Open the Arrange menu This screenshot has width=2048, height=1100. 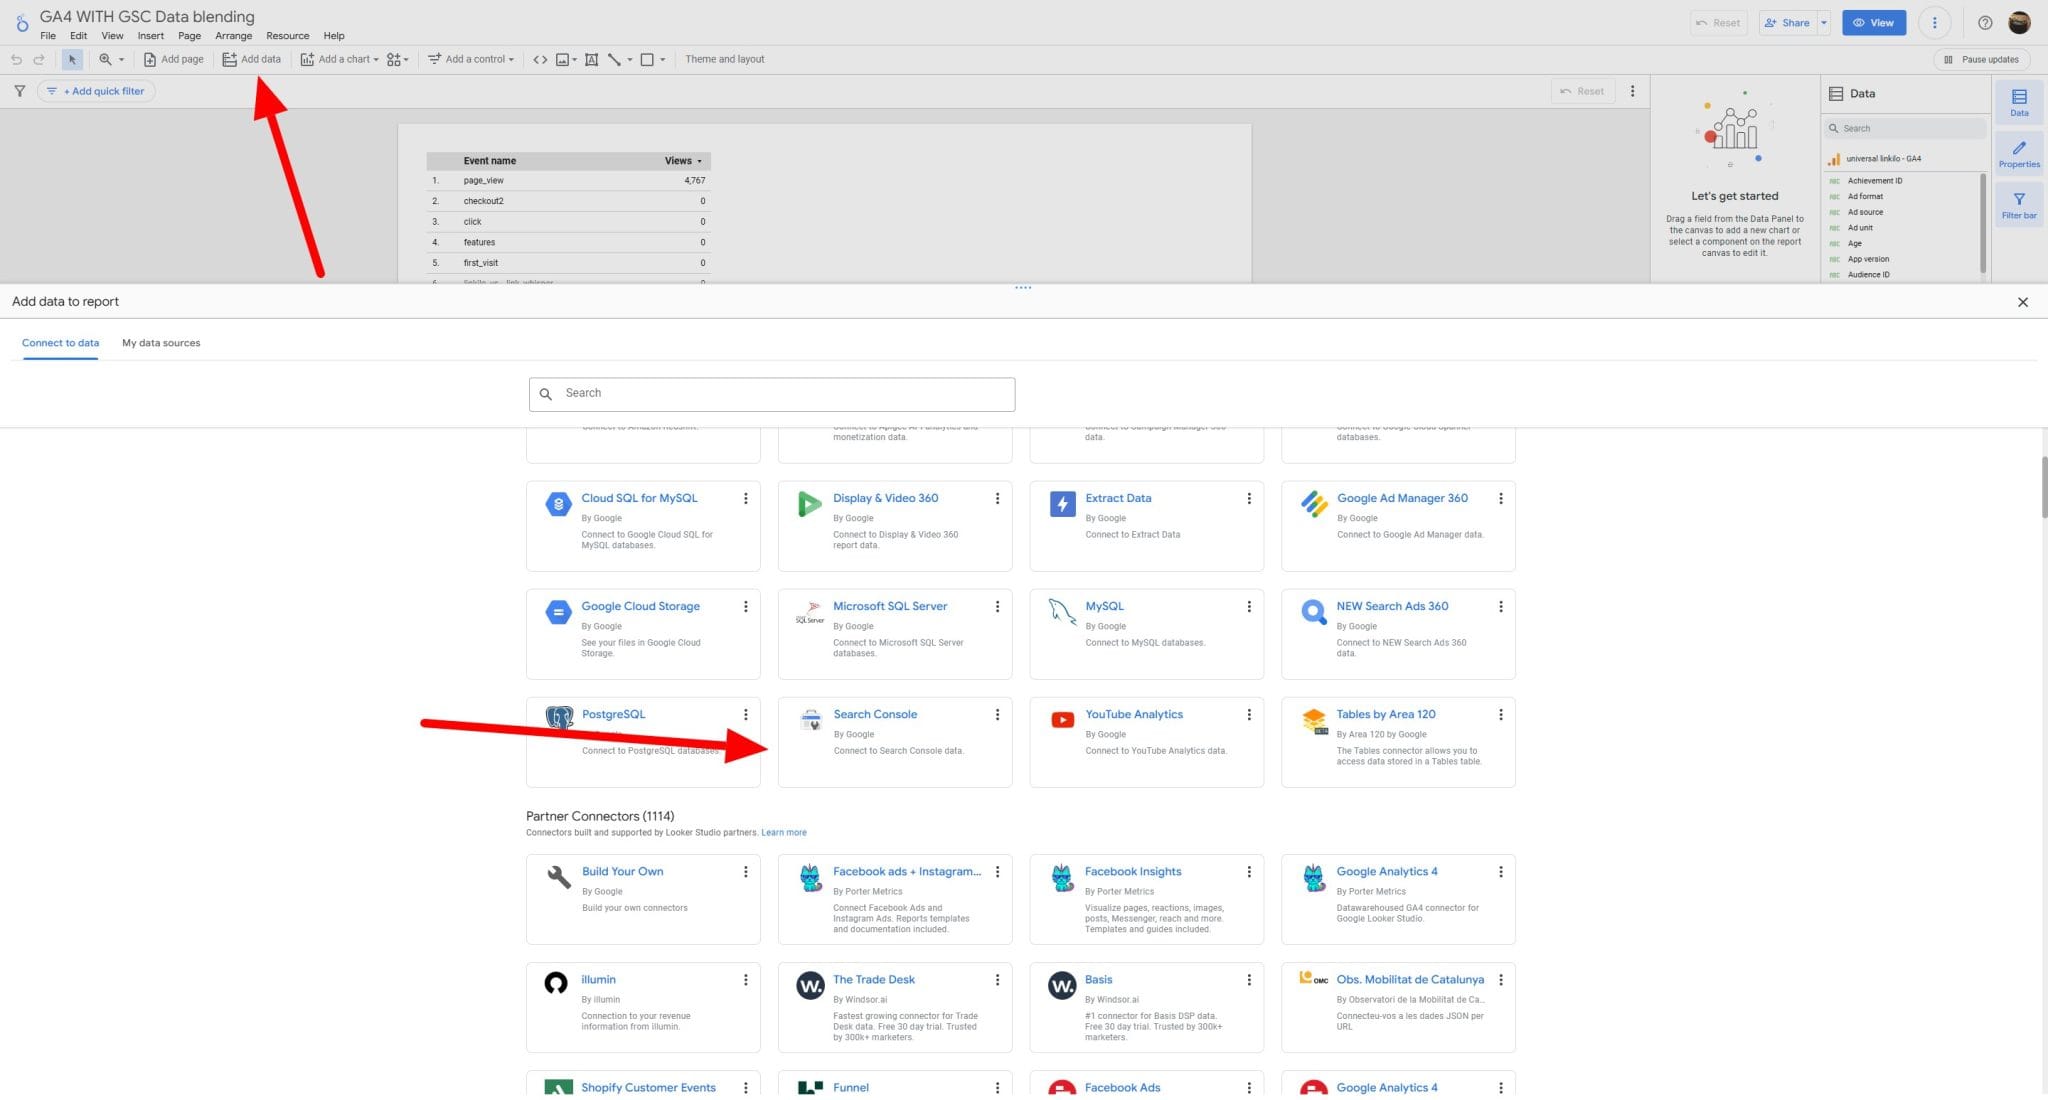[233, 35]
